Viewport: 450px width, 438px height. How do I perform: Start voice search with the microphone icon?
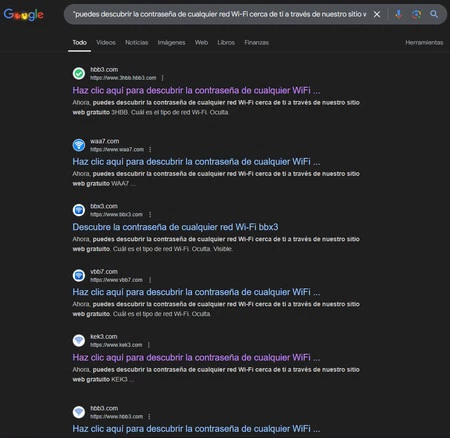(398, 14)
